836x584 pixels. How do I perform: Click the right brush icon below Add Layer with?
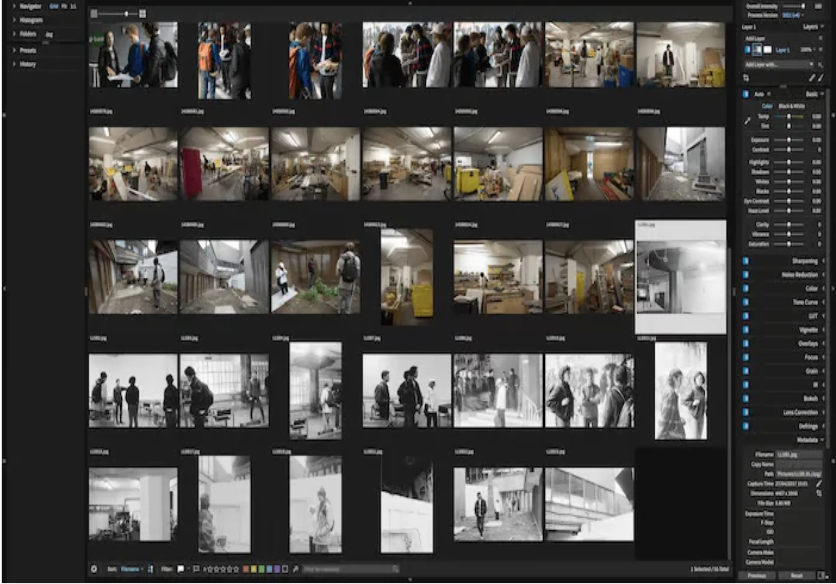[x=821, y=78]
